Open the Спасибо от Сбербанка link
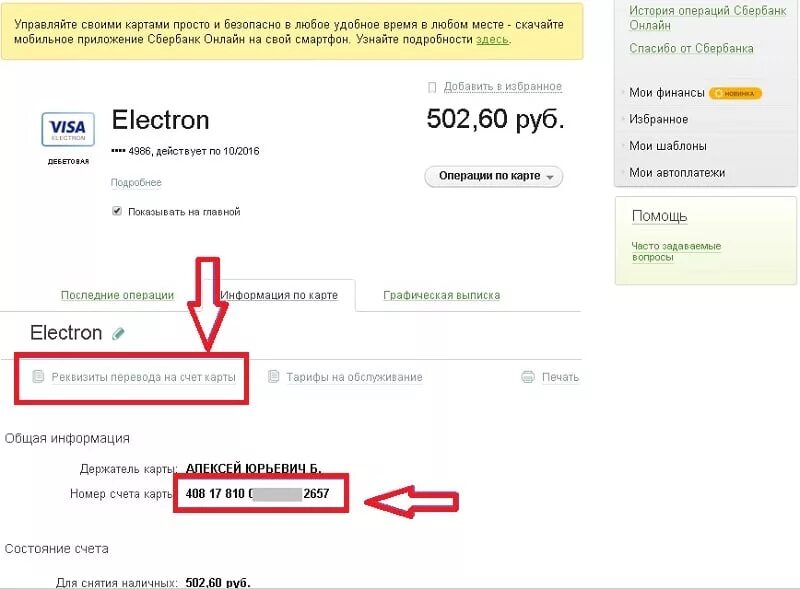The height and width of the screenshot is (589, 800). pos(691,48)
